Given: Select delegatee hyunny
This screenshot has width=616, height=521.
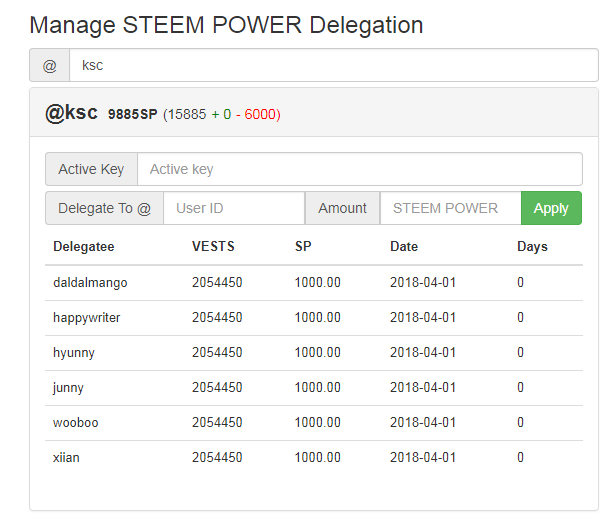Looking at the screenshot, I should point(74,353).
